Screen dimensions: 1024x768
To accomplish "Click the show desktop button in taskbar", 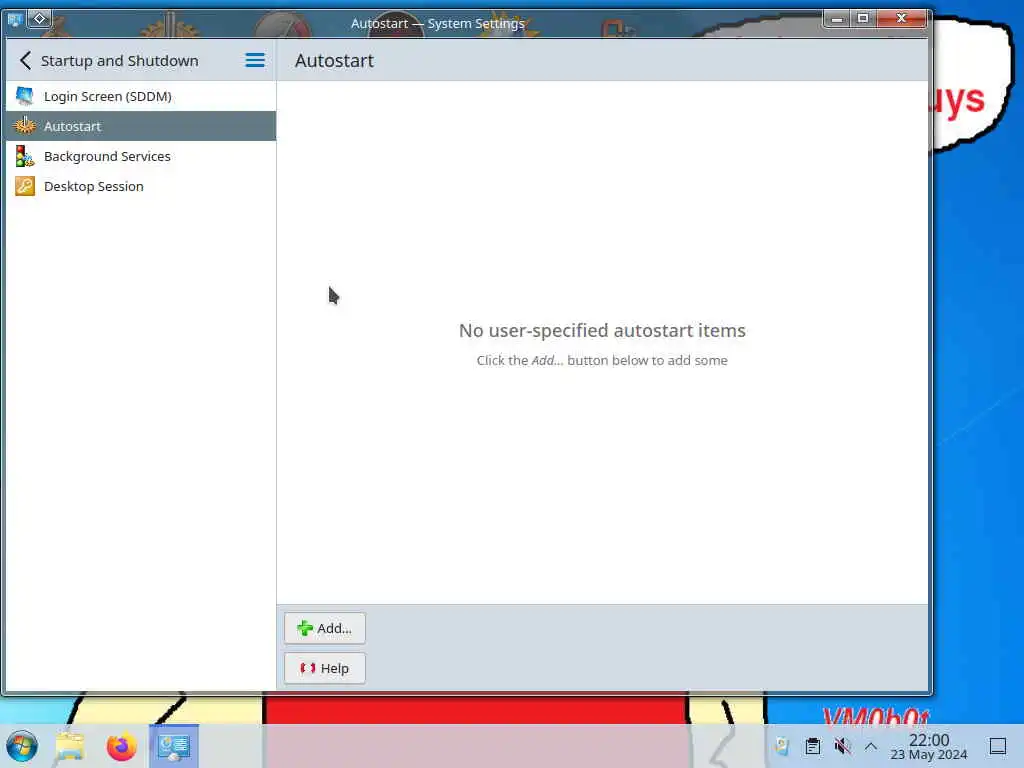I will [x=997, y=746].
